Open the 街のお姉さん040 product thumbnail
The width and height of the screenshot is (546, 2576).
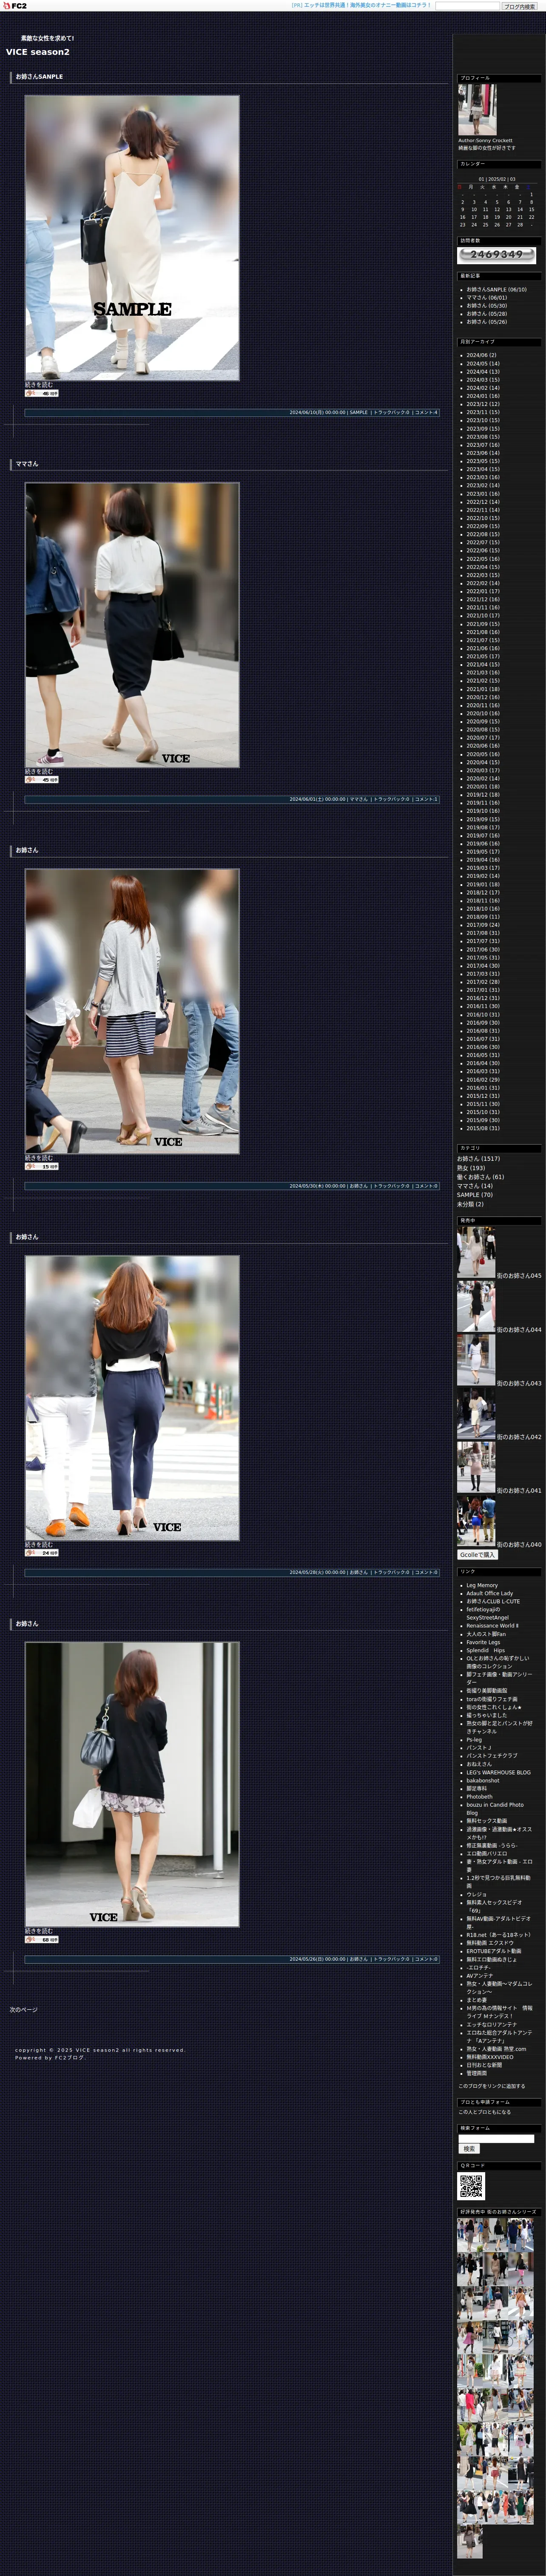(476, 1521)
